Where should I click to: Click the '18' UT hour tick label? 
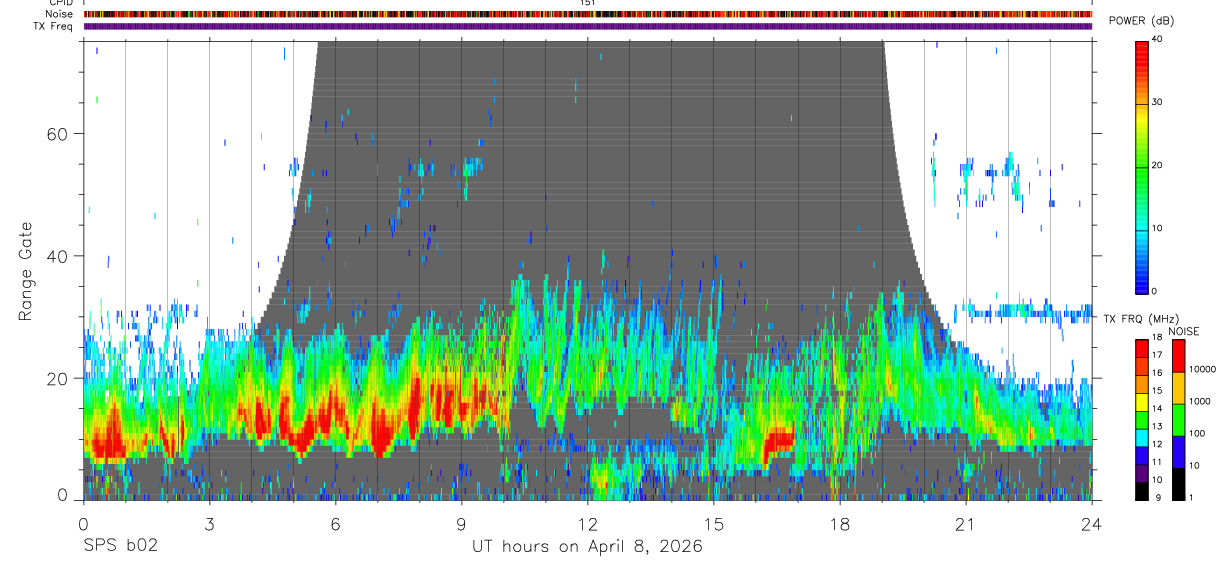tap(840, 524)
